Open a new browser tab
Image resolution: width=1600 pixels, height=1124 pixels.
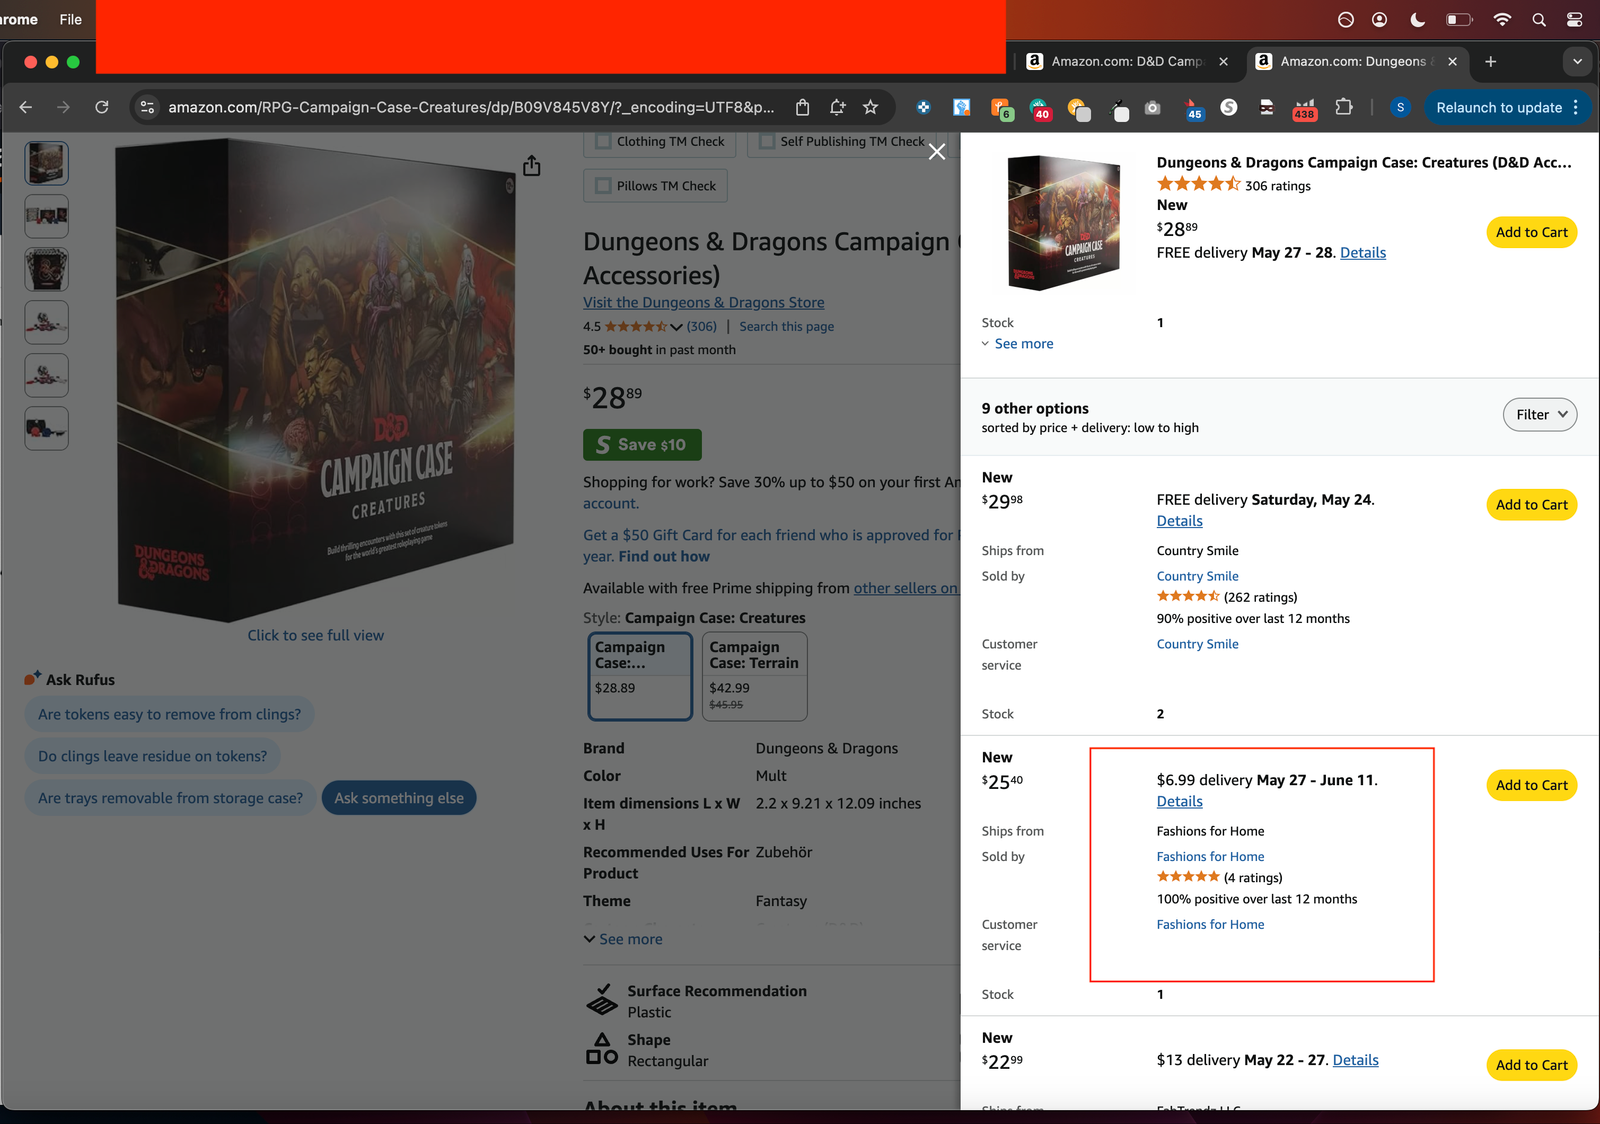point(1490,61)
